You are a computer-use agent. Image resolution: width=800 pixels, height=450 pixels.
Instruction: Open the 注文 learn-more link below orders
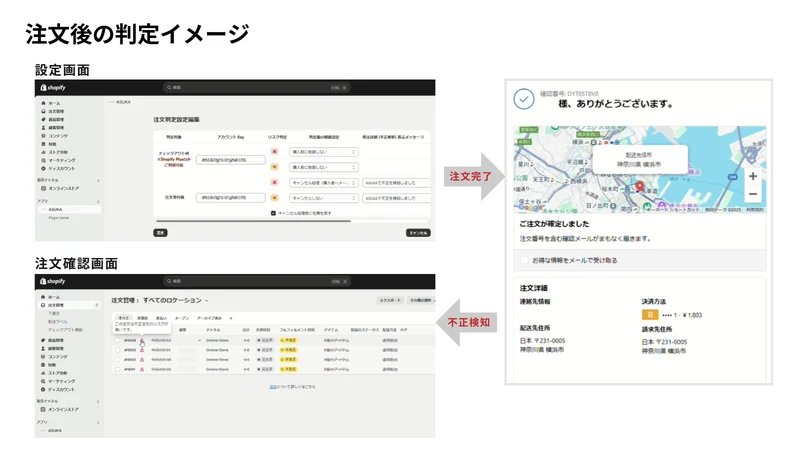click(x=273, y=387)
